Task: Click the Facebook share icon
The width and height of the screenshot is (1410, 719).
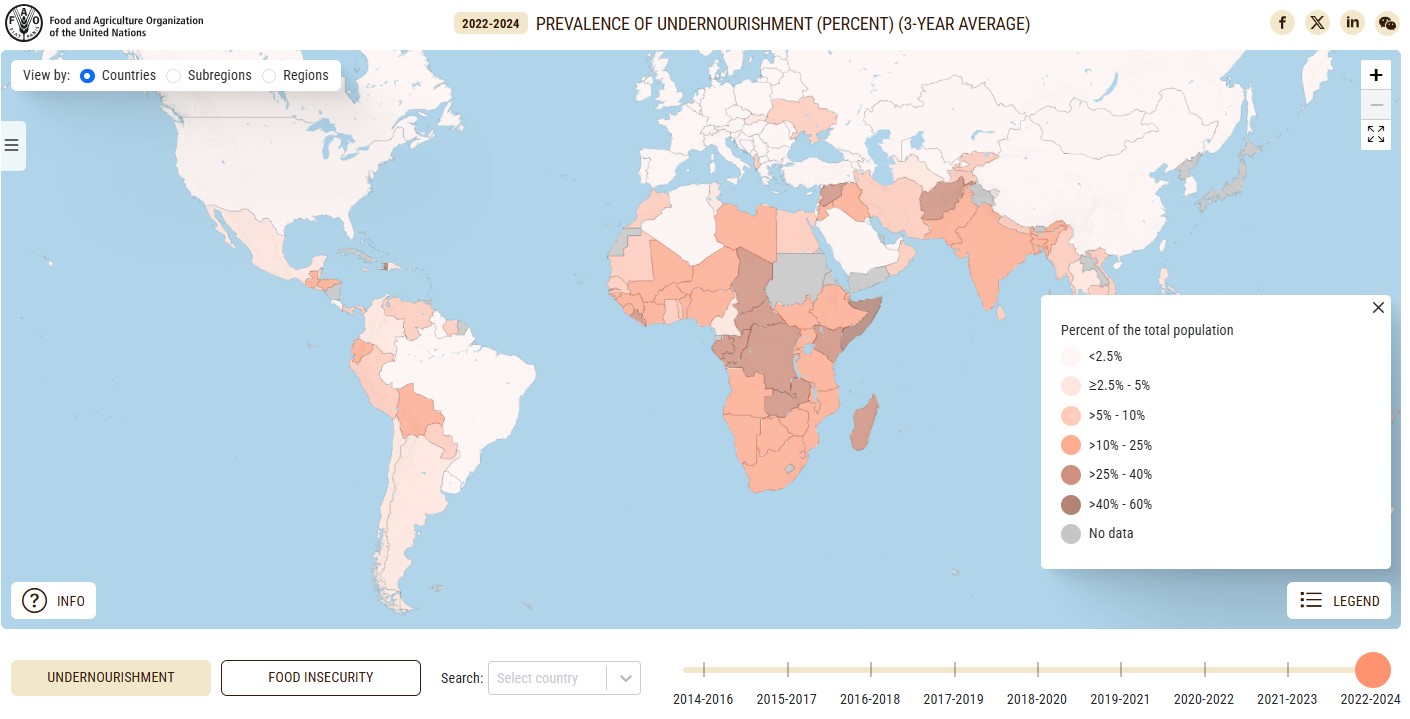Action: coord(1282,22)
